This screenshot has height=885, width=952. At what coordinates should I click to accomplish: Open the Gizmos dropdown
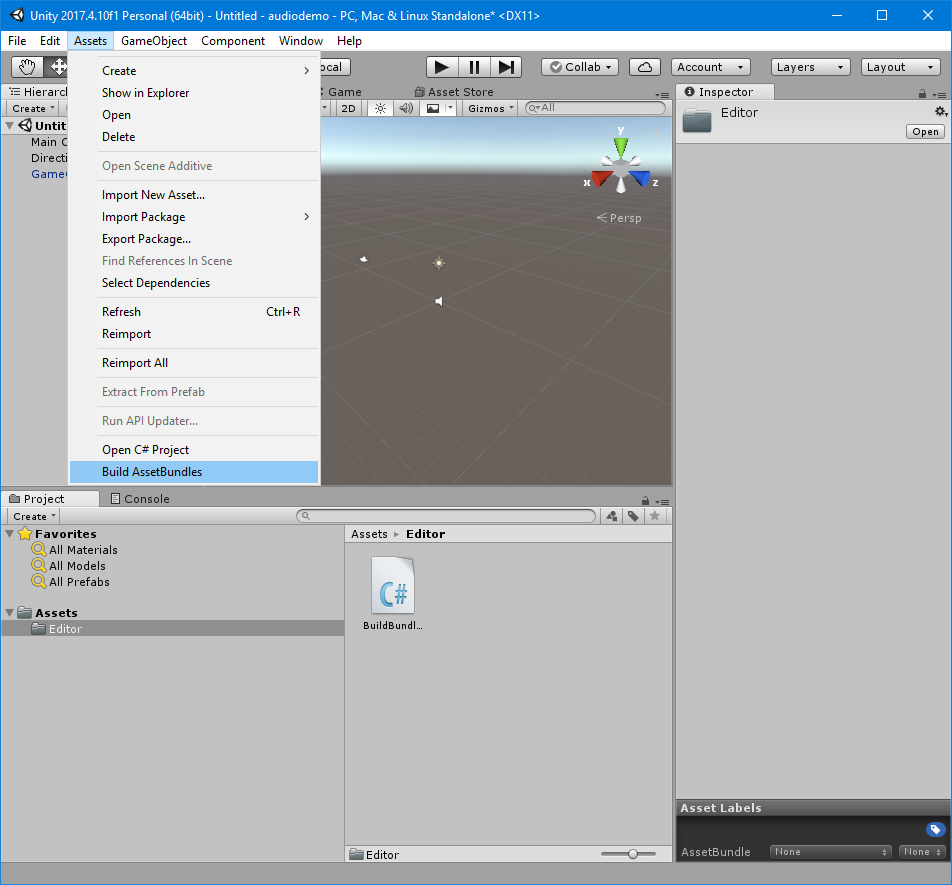point(491,108)
